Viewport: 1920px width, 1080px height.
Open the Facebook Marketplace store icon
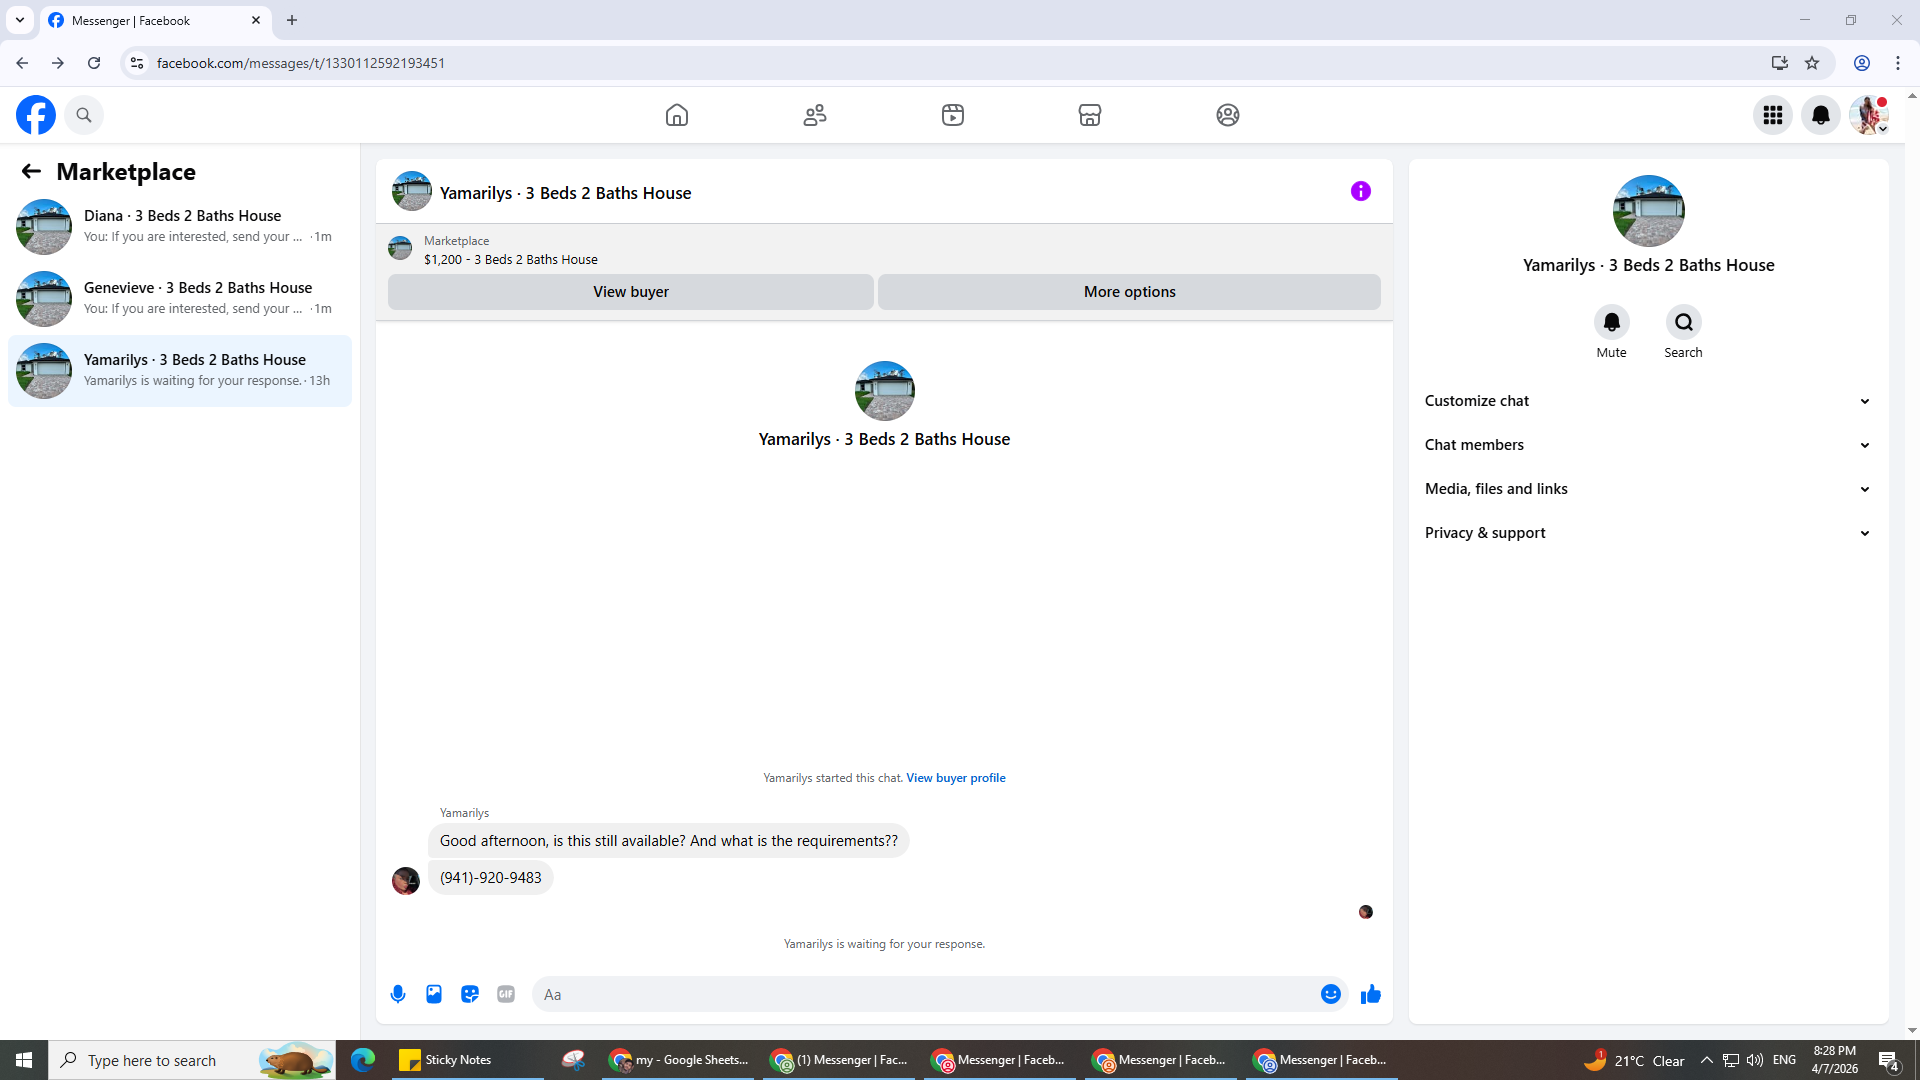[x=1090, y=115]
